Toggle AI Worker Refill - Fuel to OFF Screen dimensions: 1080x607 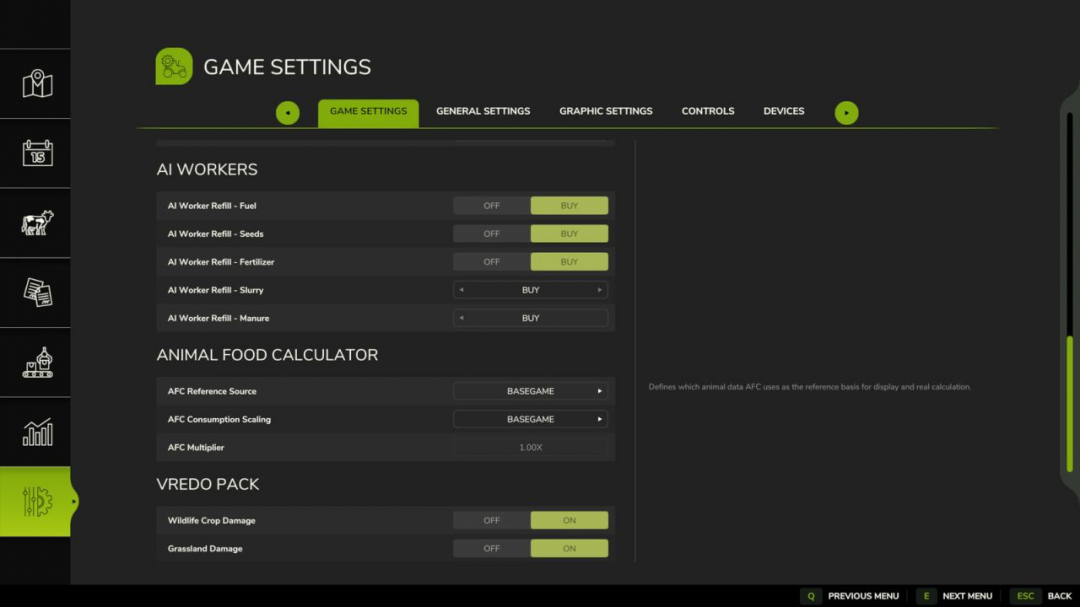click(491, 205)
